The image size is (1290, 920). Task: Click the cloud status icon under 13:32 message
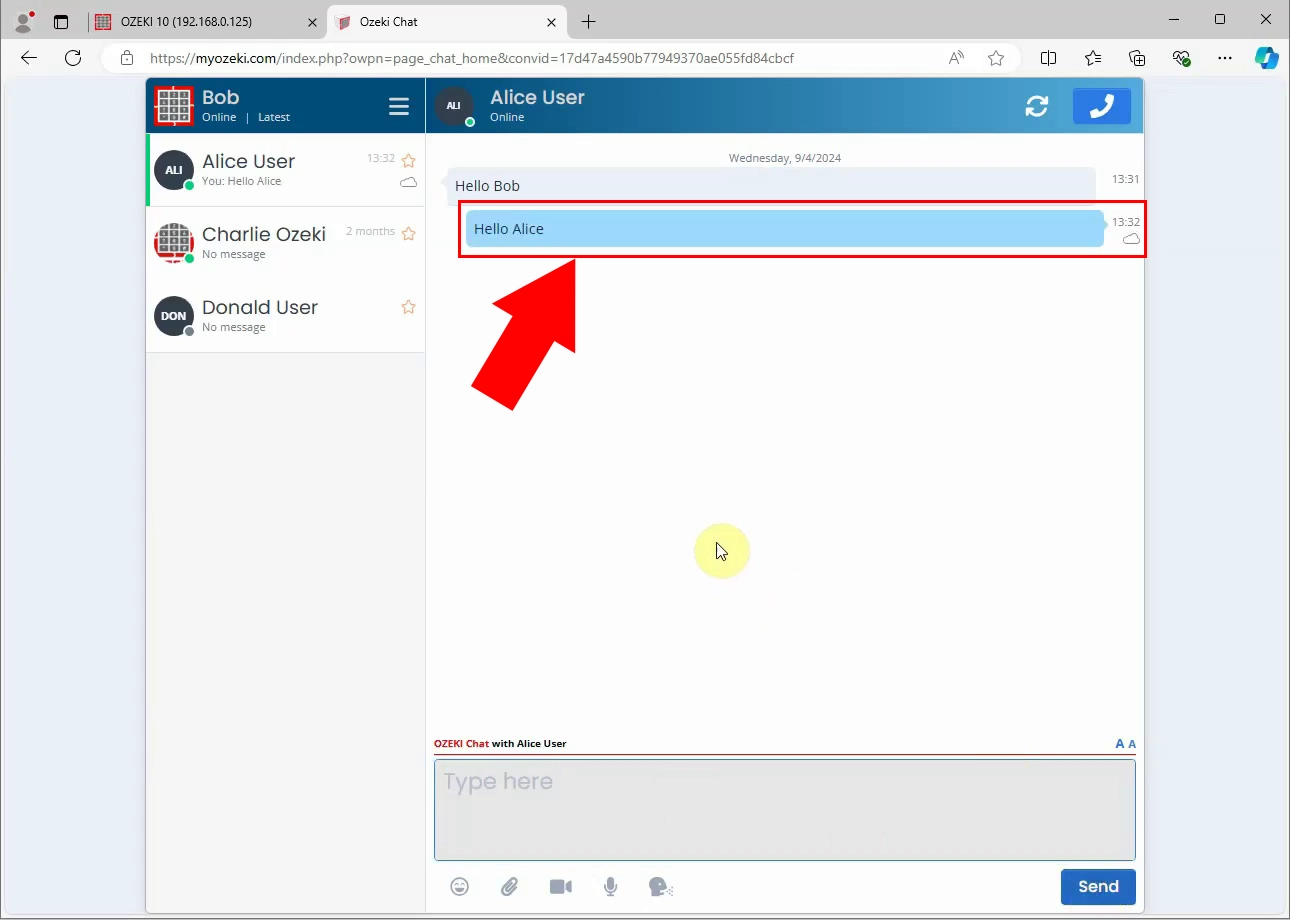click(1131, 239)
